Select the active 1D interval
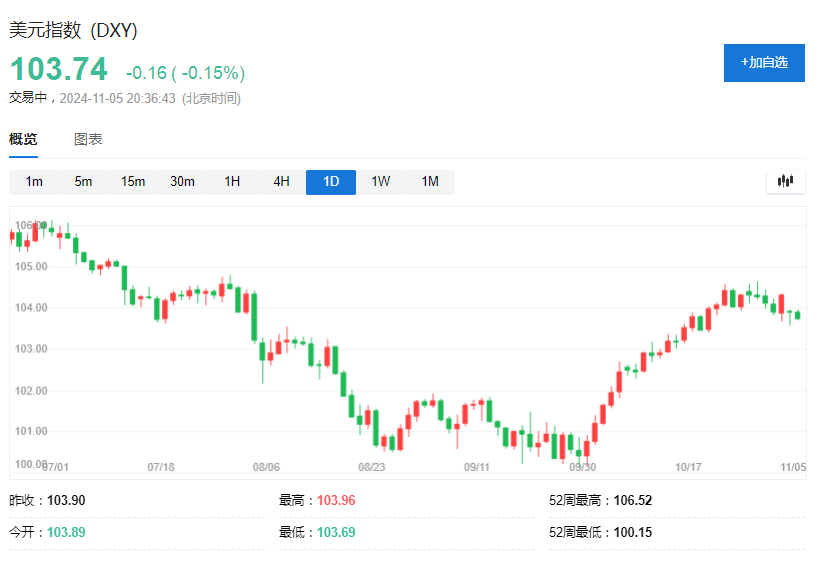This screenshot has width=824, height=565. click(x=331, y=182)
